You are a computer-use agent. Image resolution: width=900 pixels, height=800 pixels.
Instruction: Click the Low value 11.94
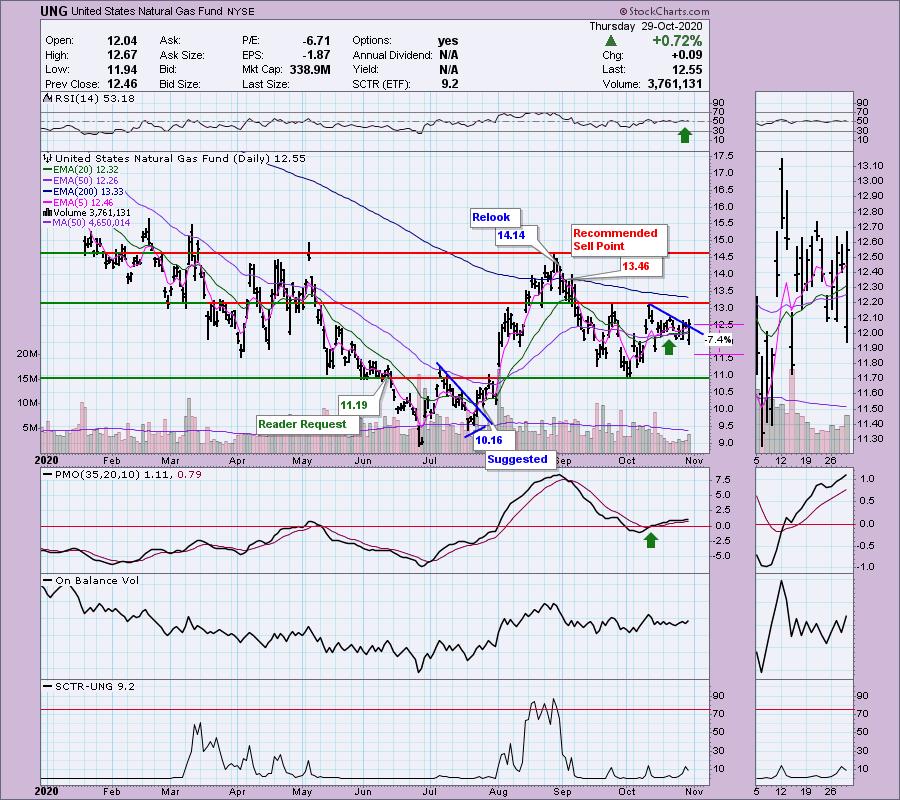pos(122,69)
